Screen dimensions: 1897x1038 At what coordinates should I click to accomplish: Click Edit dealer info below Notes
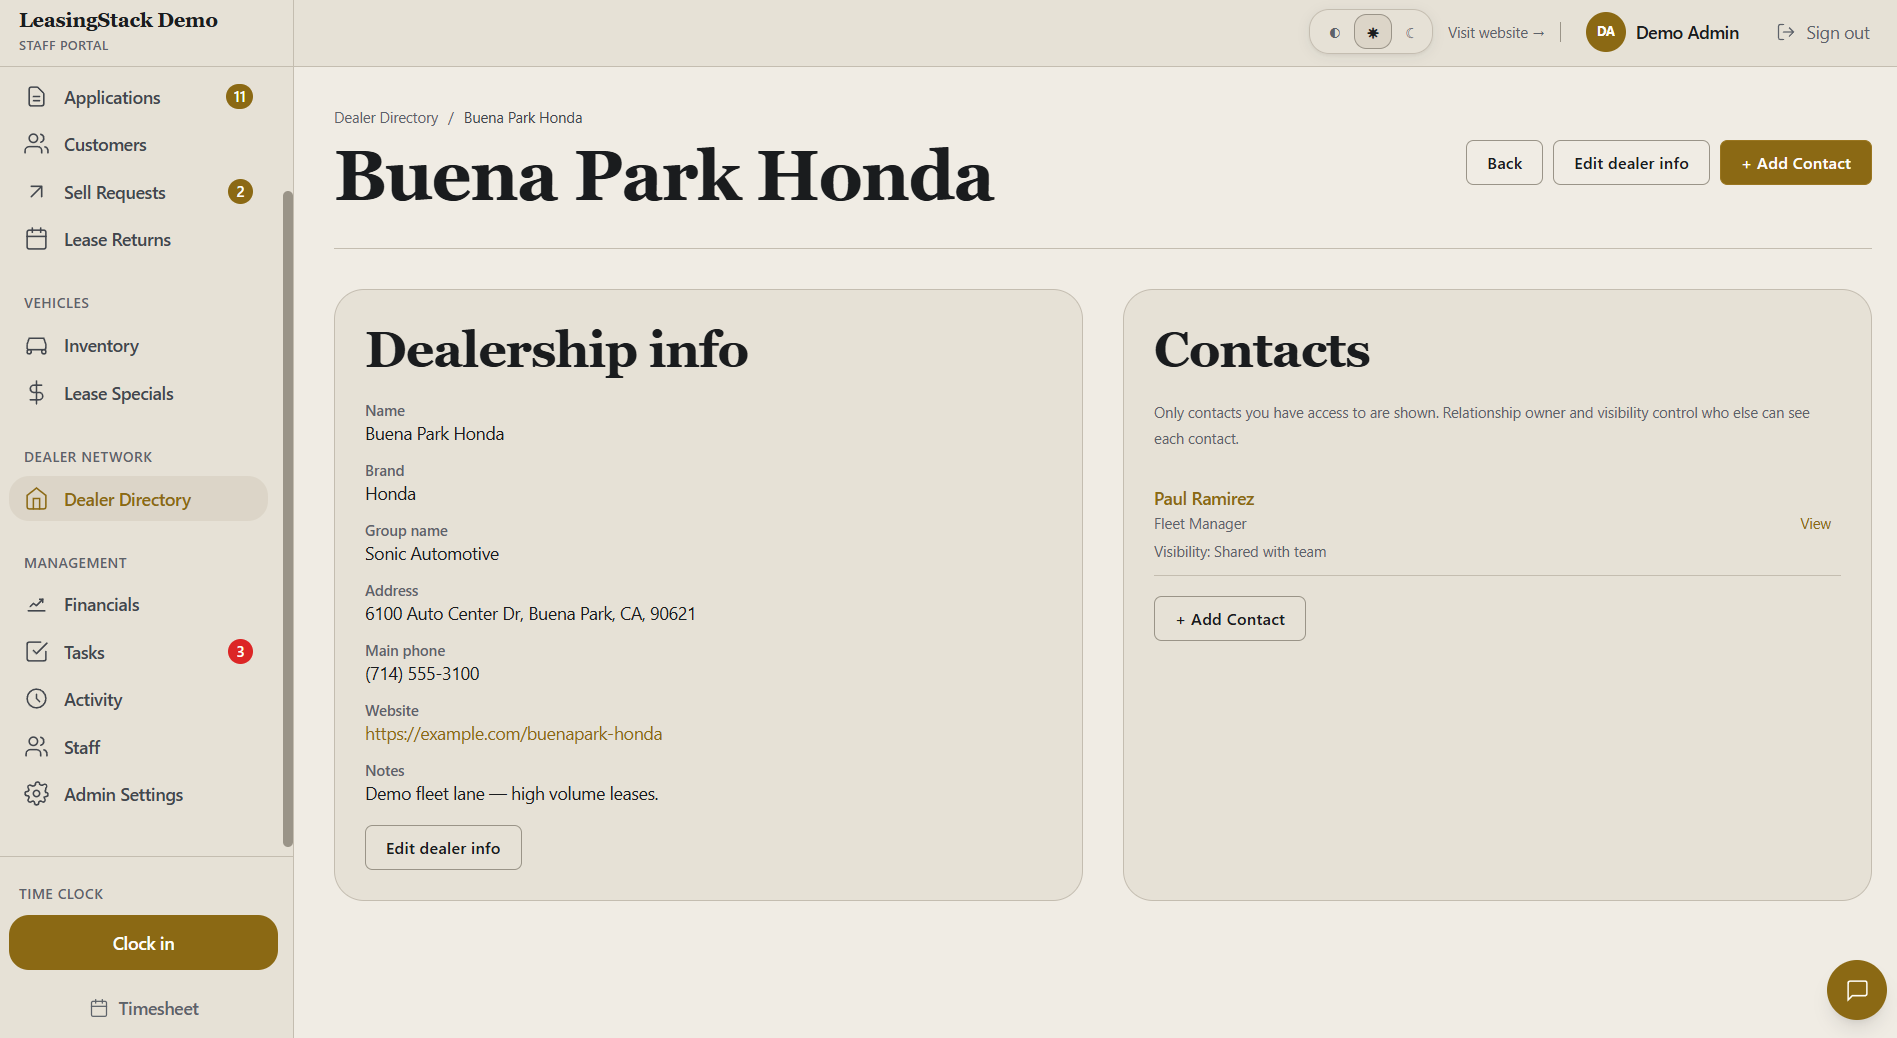pos(443,848)
